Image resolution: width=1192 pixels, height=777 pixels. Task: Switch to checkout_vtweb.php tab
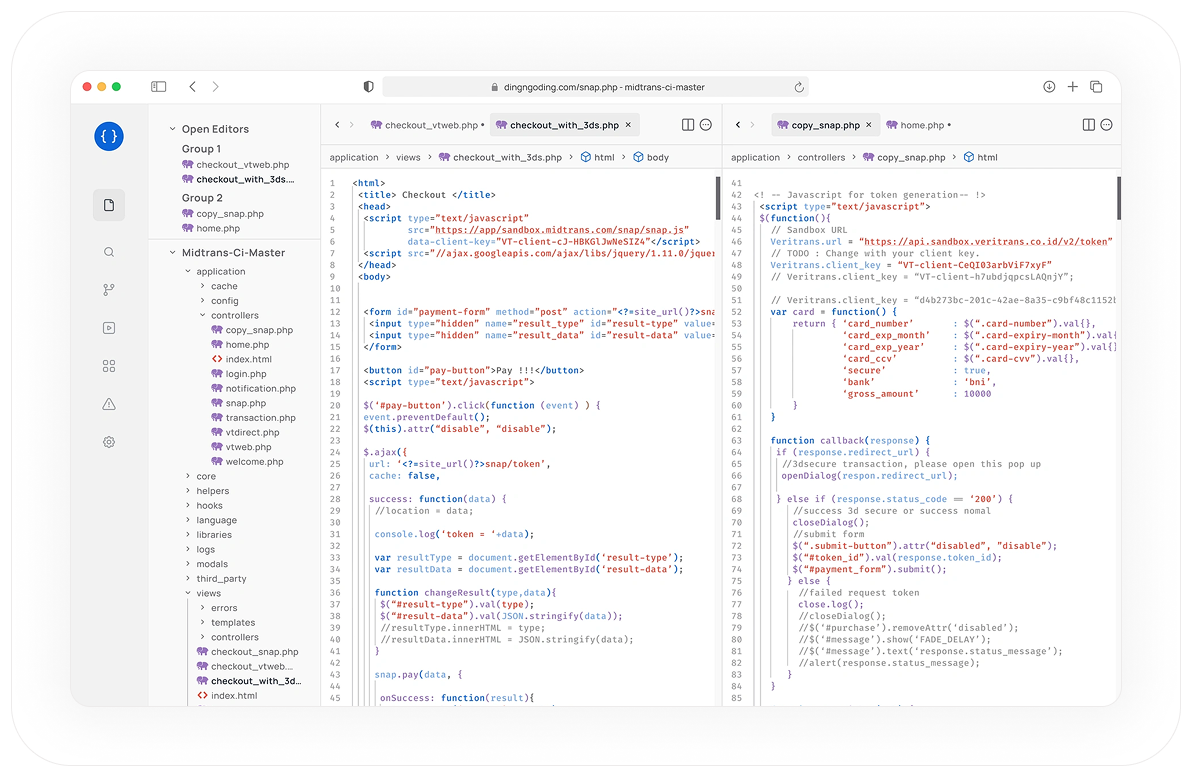[x=427, y=125]
